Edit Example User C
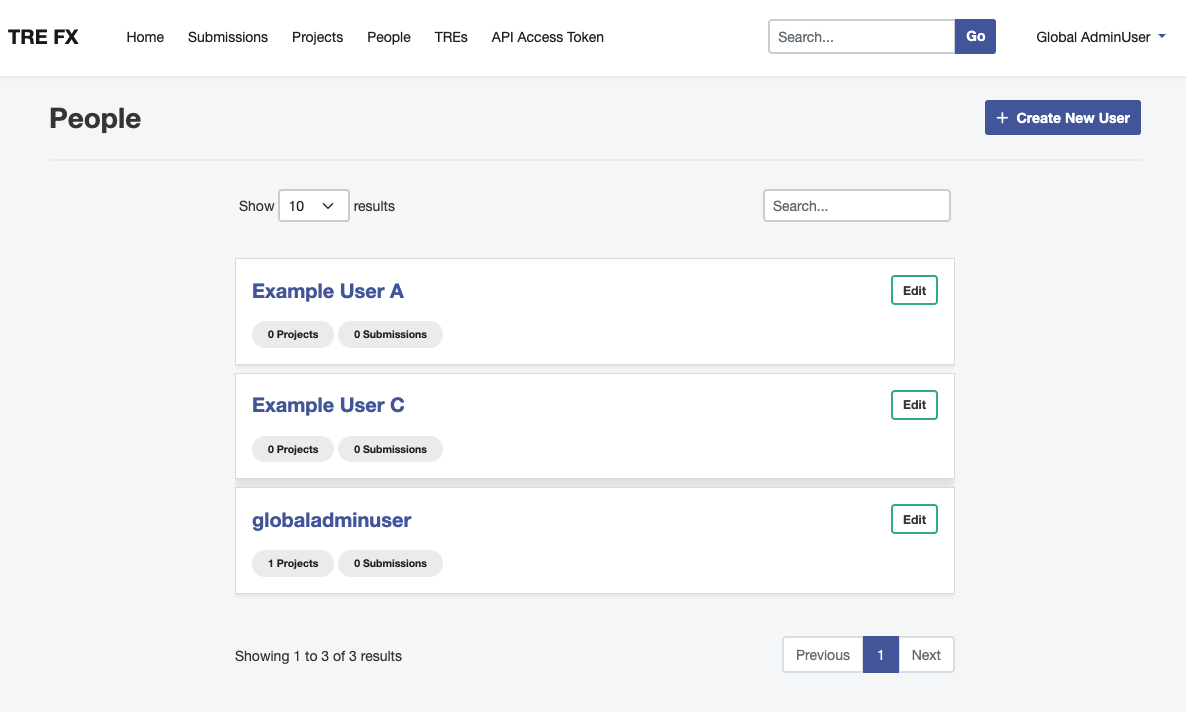Screen dimensions: 1186x712 914,405
